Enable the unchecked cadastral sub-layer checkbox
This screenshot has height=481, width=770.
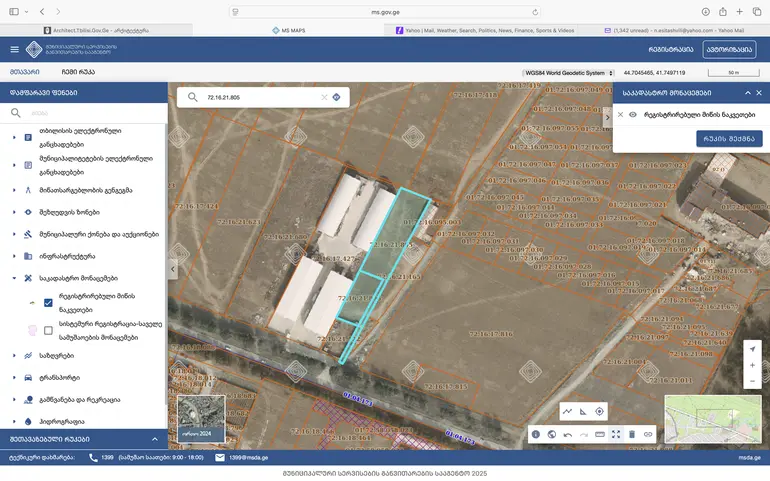point(48,330)
